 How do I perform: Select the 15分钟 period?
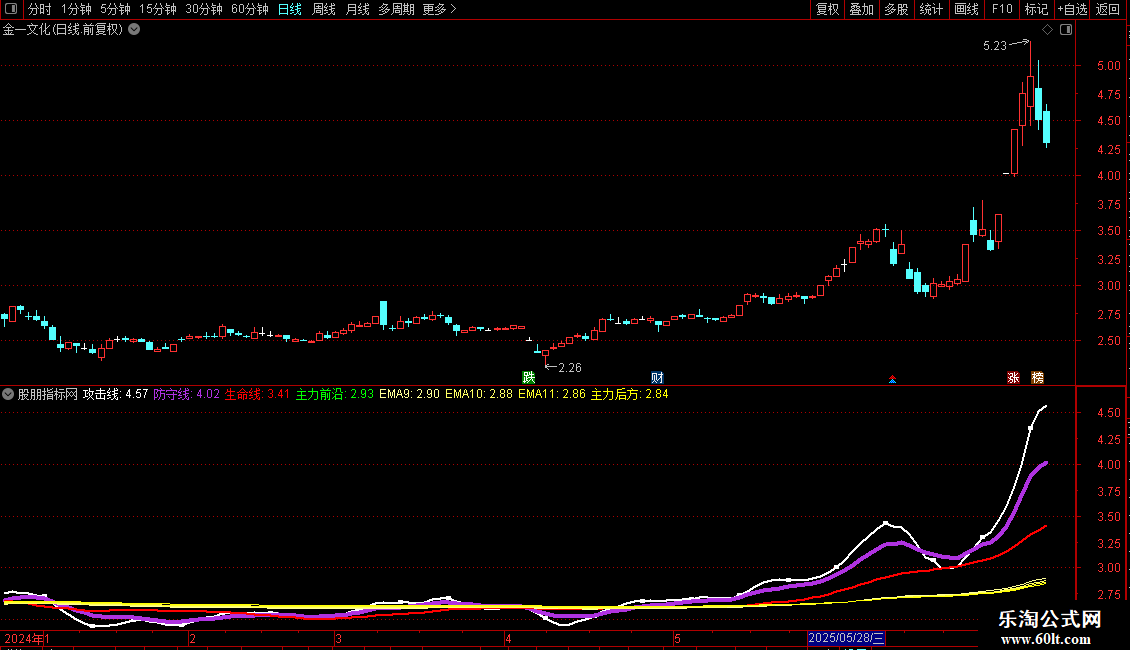[x=157, y=9]
